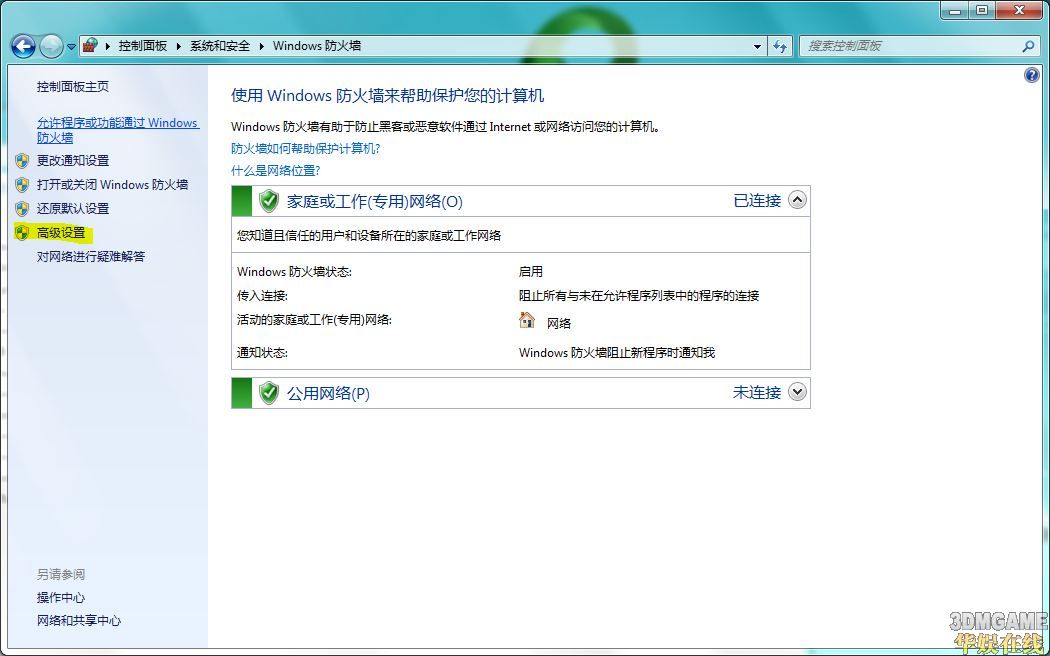Image resolution: width=1050 pixels, height=656 pixels.
Task: Open 更改通知设置 link
Action: coord(72,161)
